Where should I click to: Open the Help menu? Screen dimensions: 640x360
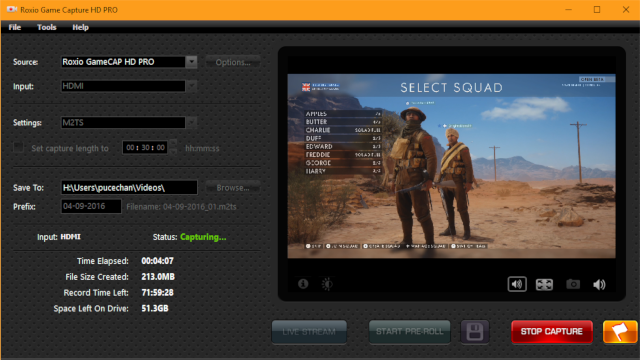(80, 27)
